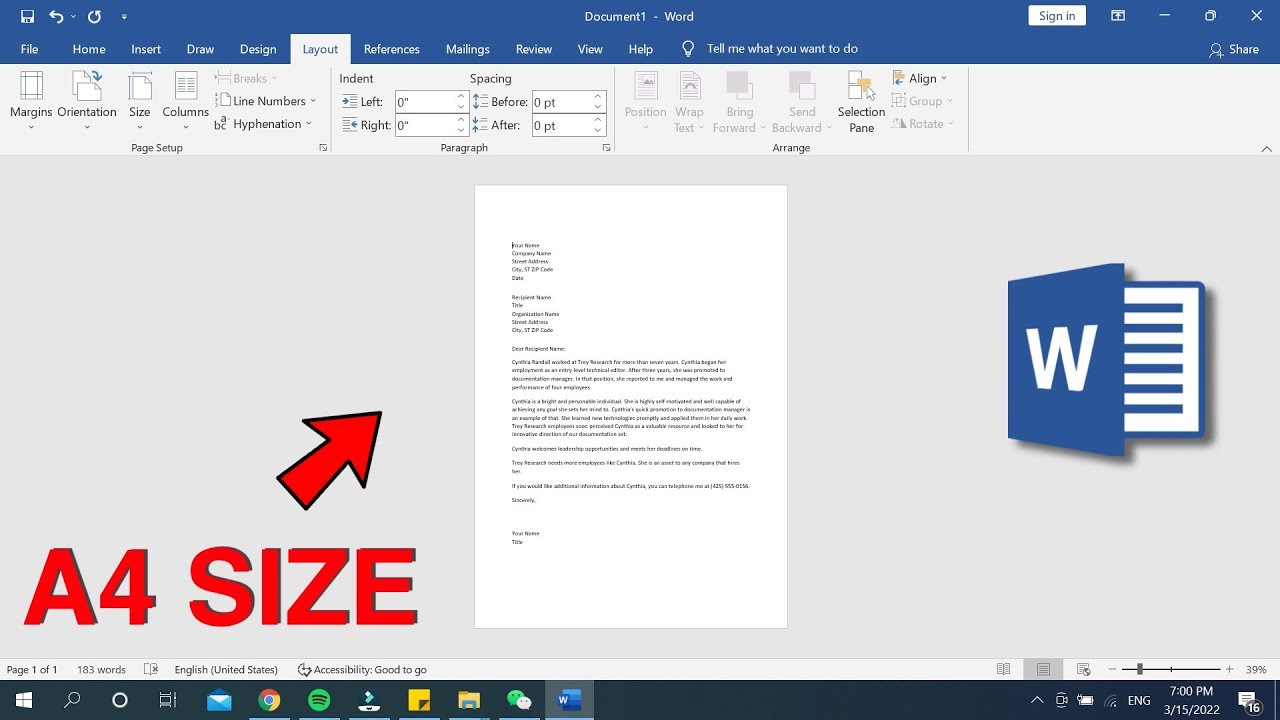Open the Margins gallery
The height and width of the screenshot is (720, 1280).
point(31,101)
